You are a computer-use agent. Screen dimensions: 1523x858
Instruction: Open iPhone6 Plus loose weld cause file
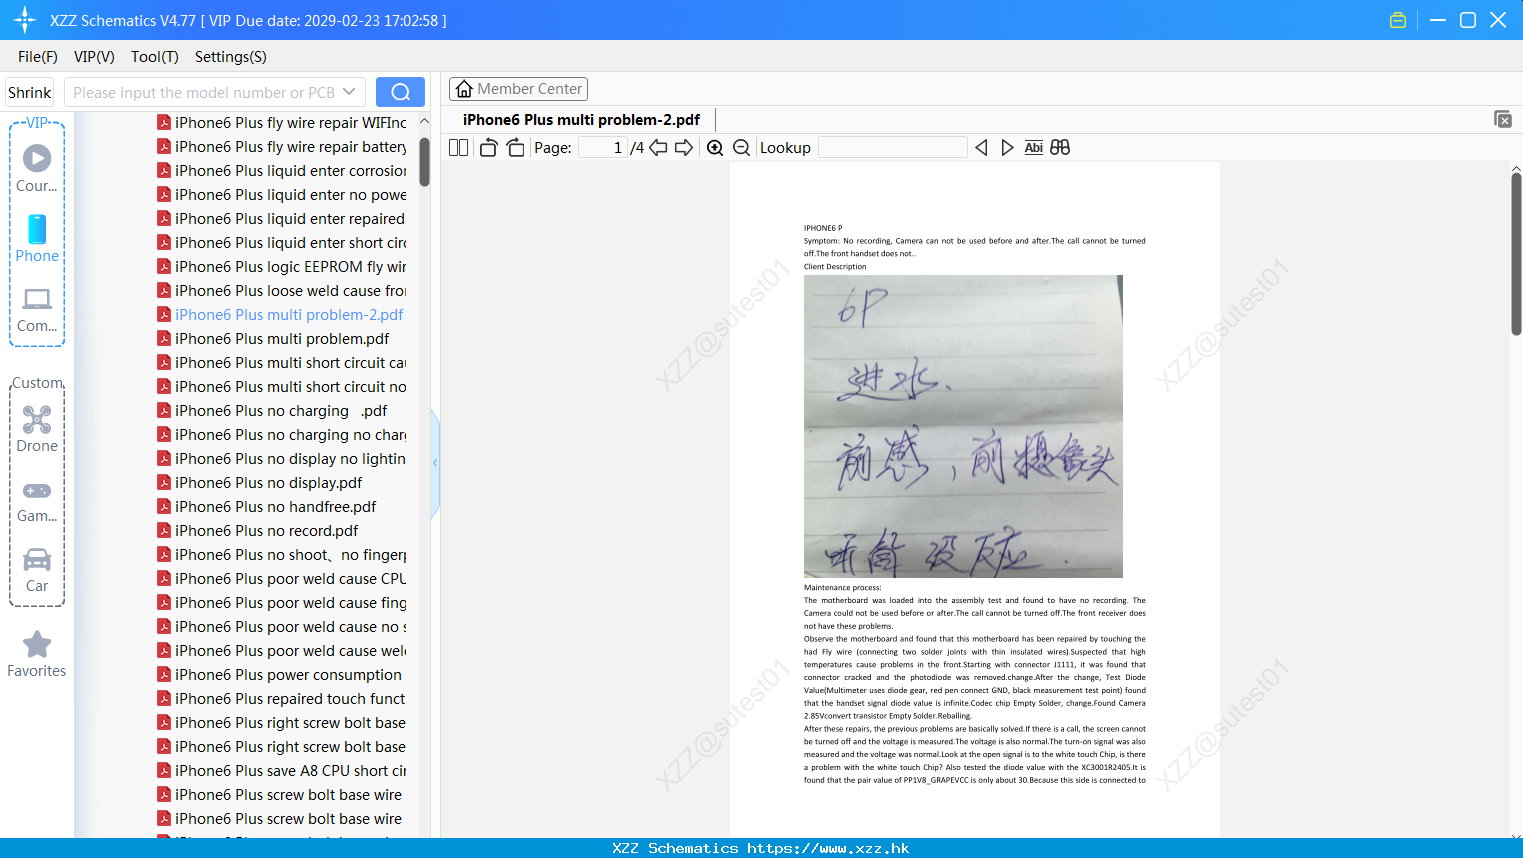(x=282, y=291)
